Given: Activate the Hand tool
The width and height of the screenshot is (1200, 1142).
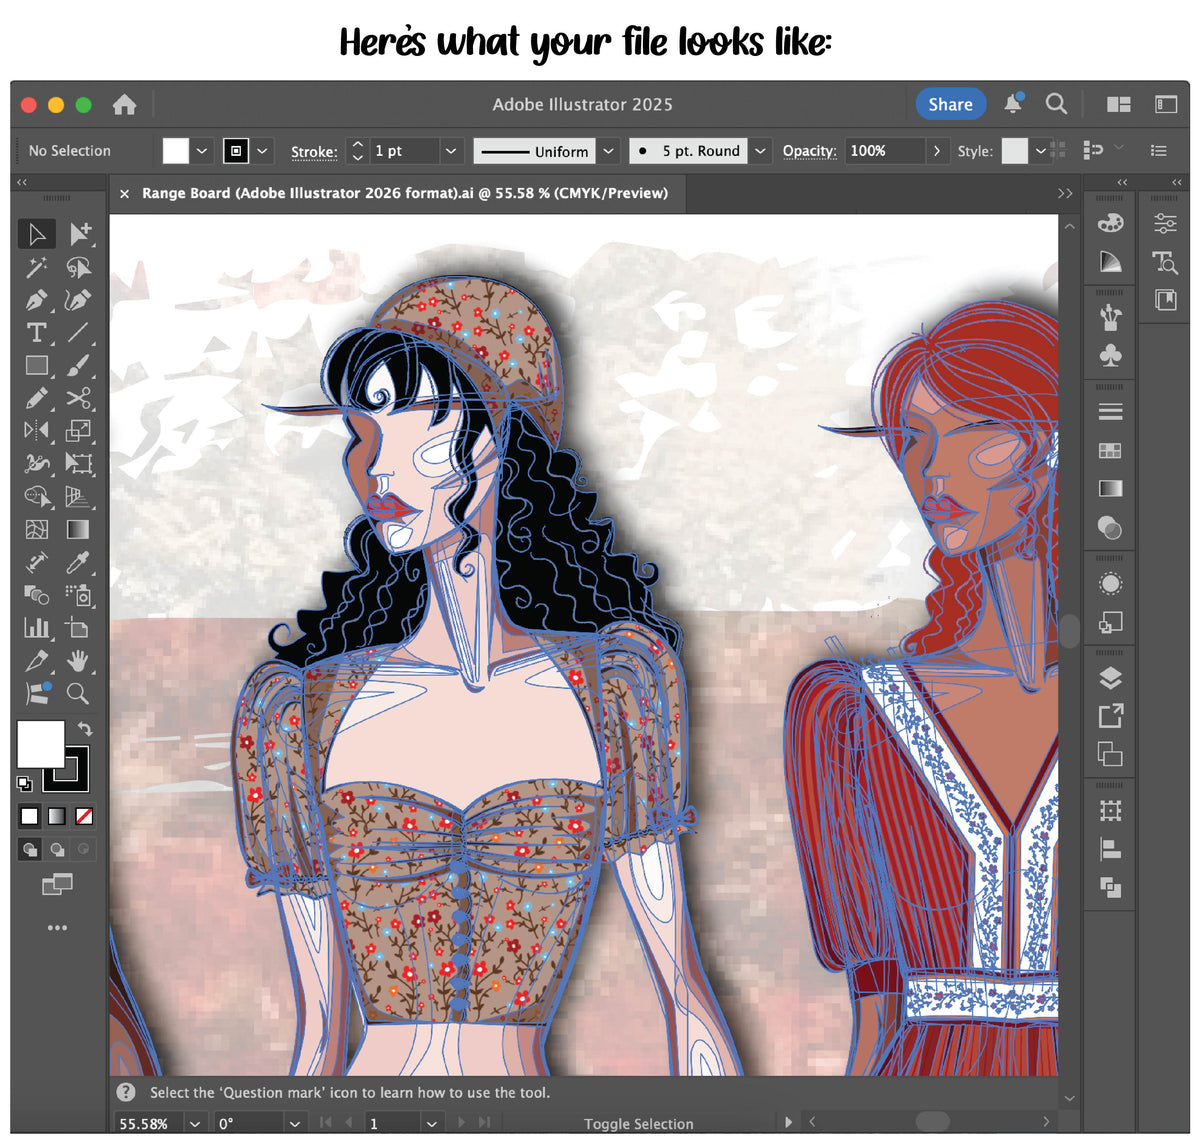Looking at the screenshot, I should 78,660.
